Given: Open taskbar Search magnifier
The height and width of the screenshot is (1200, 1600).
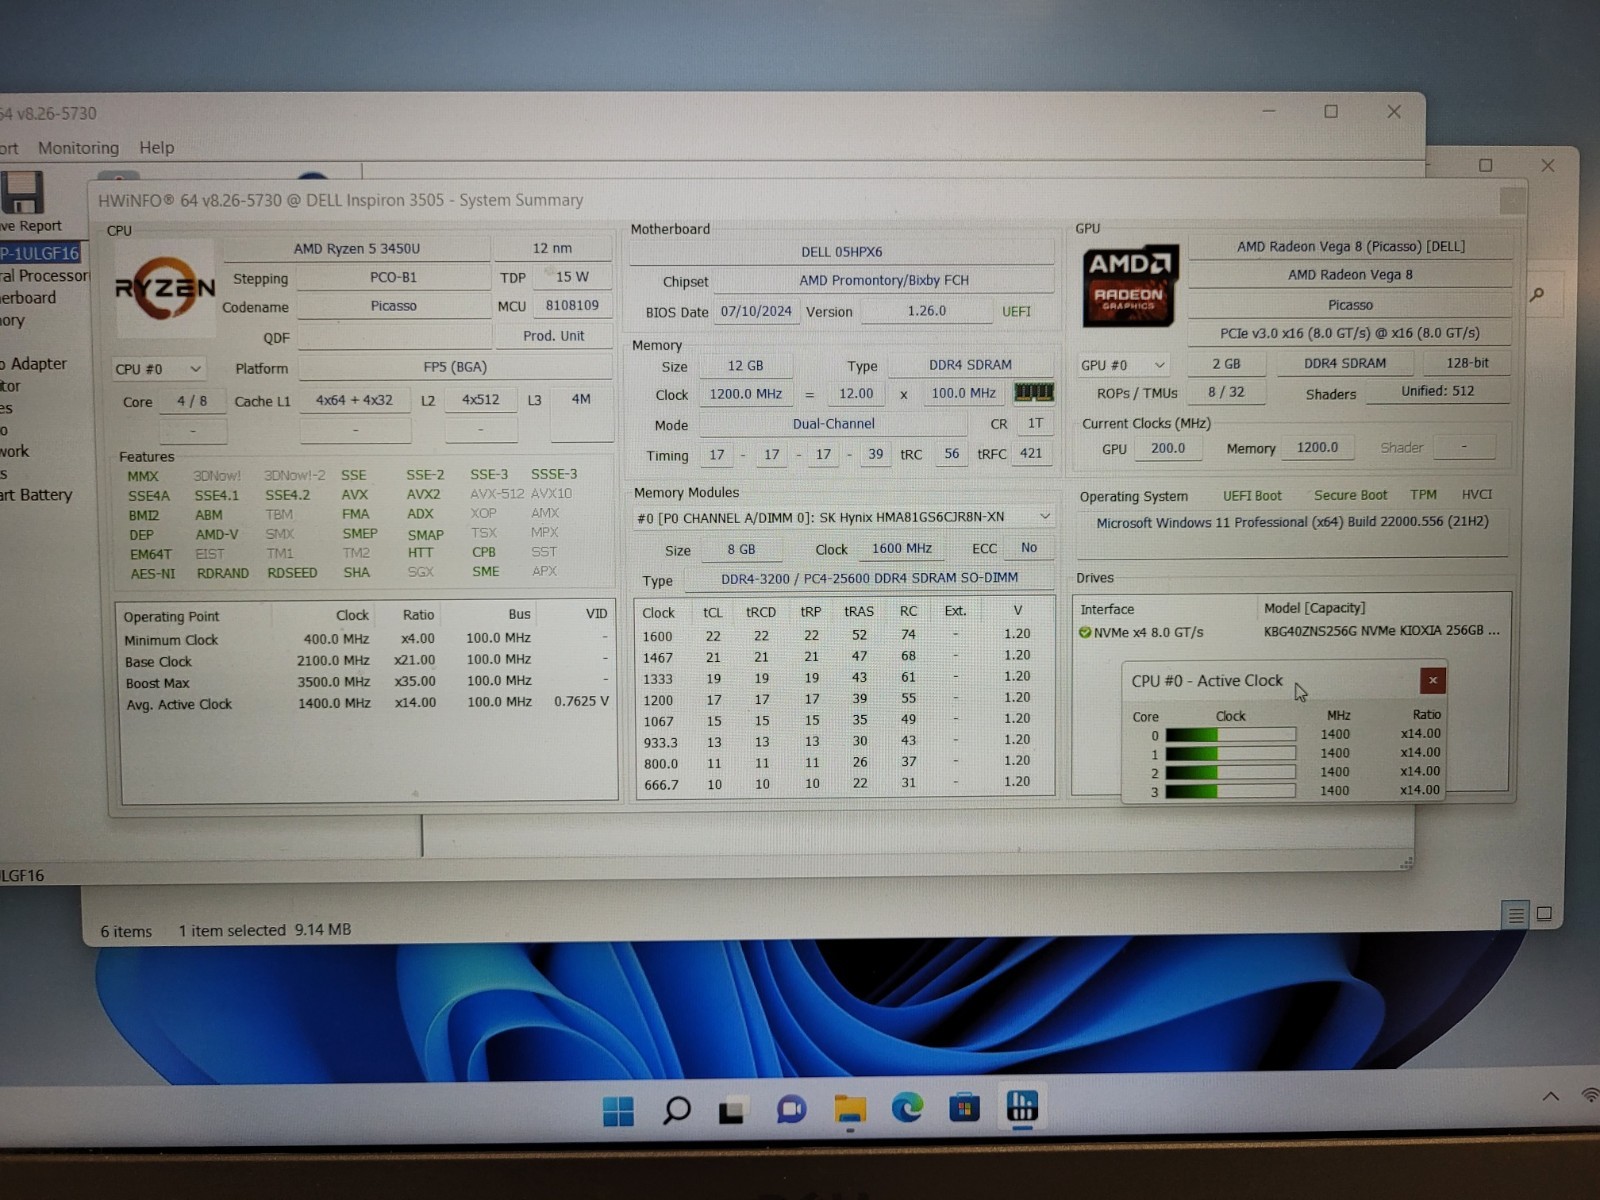Looking at the screenshot, I should (x=676, y=1110).
